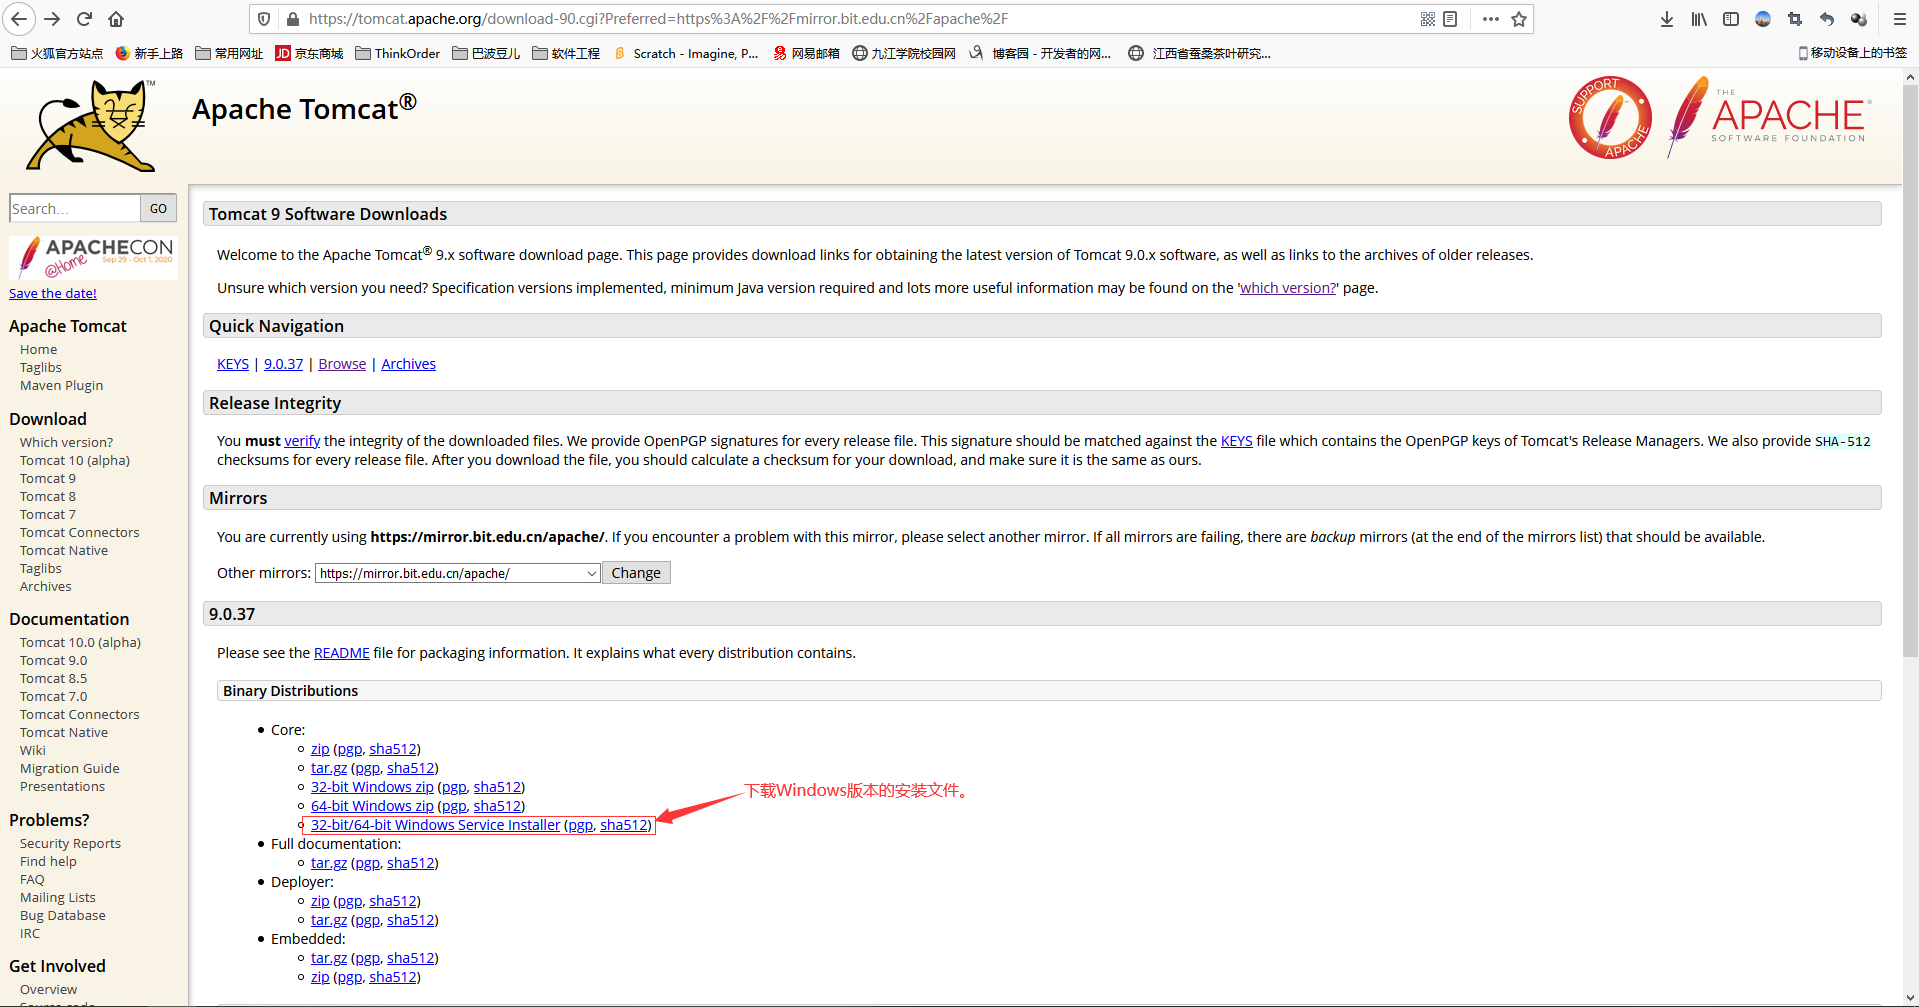
Task: Launch the screenshot crop tool icon
Action: point(1795,19)
